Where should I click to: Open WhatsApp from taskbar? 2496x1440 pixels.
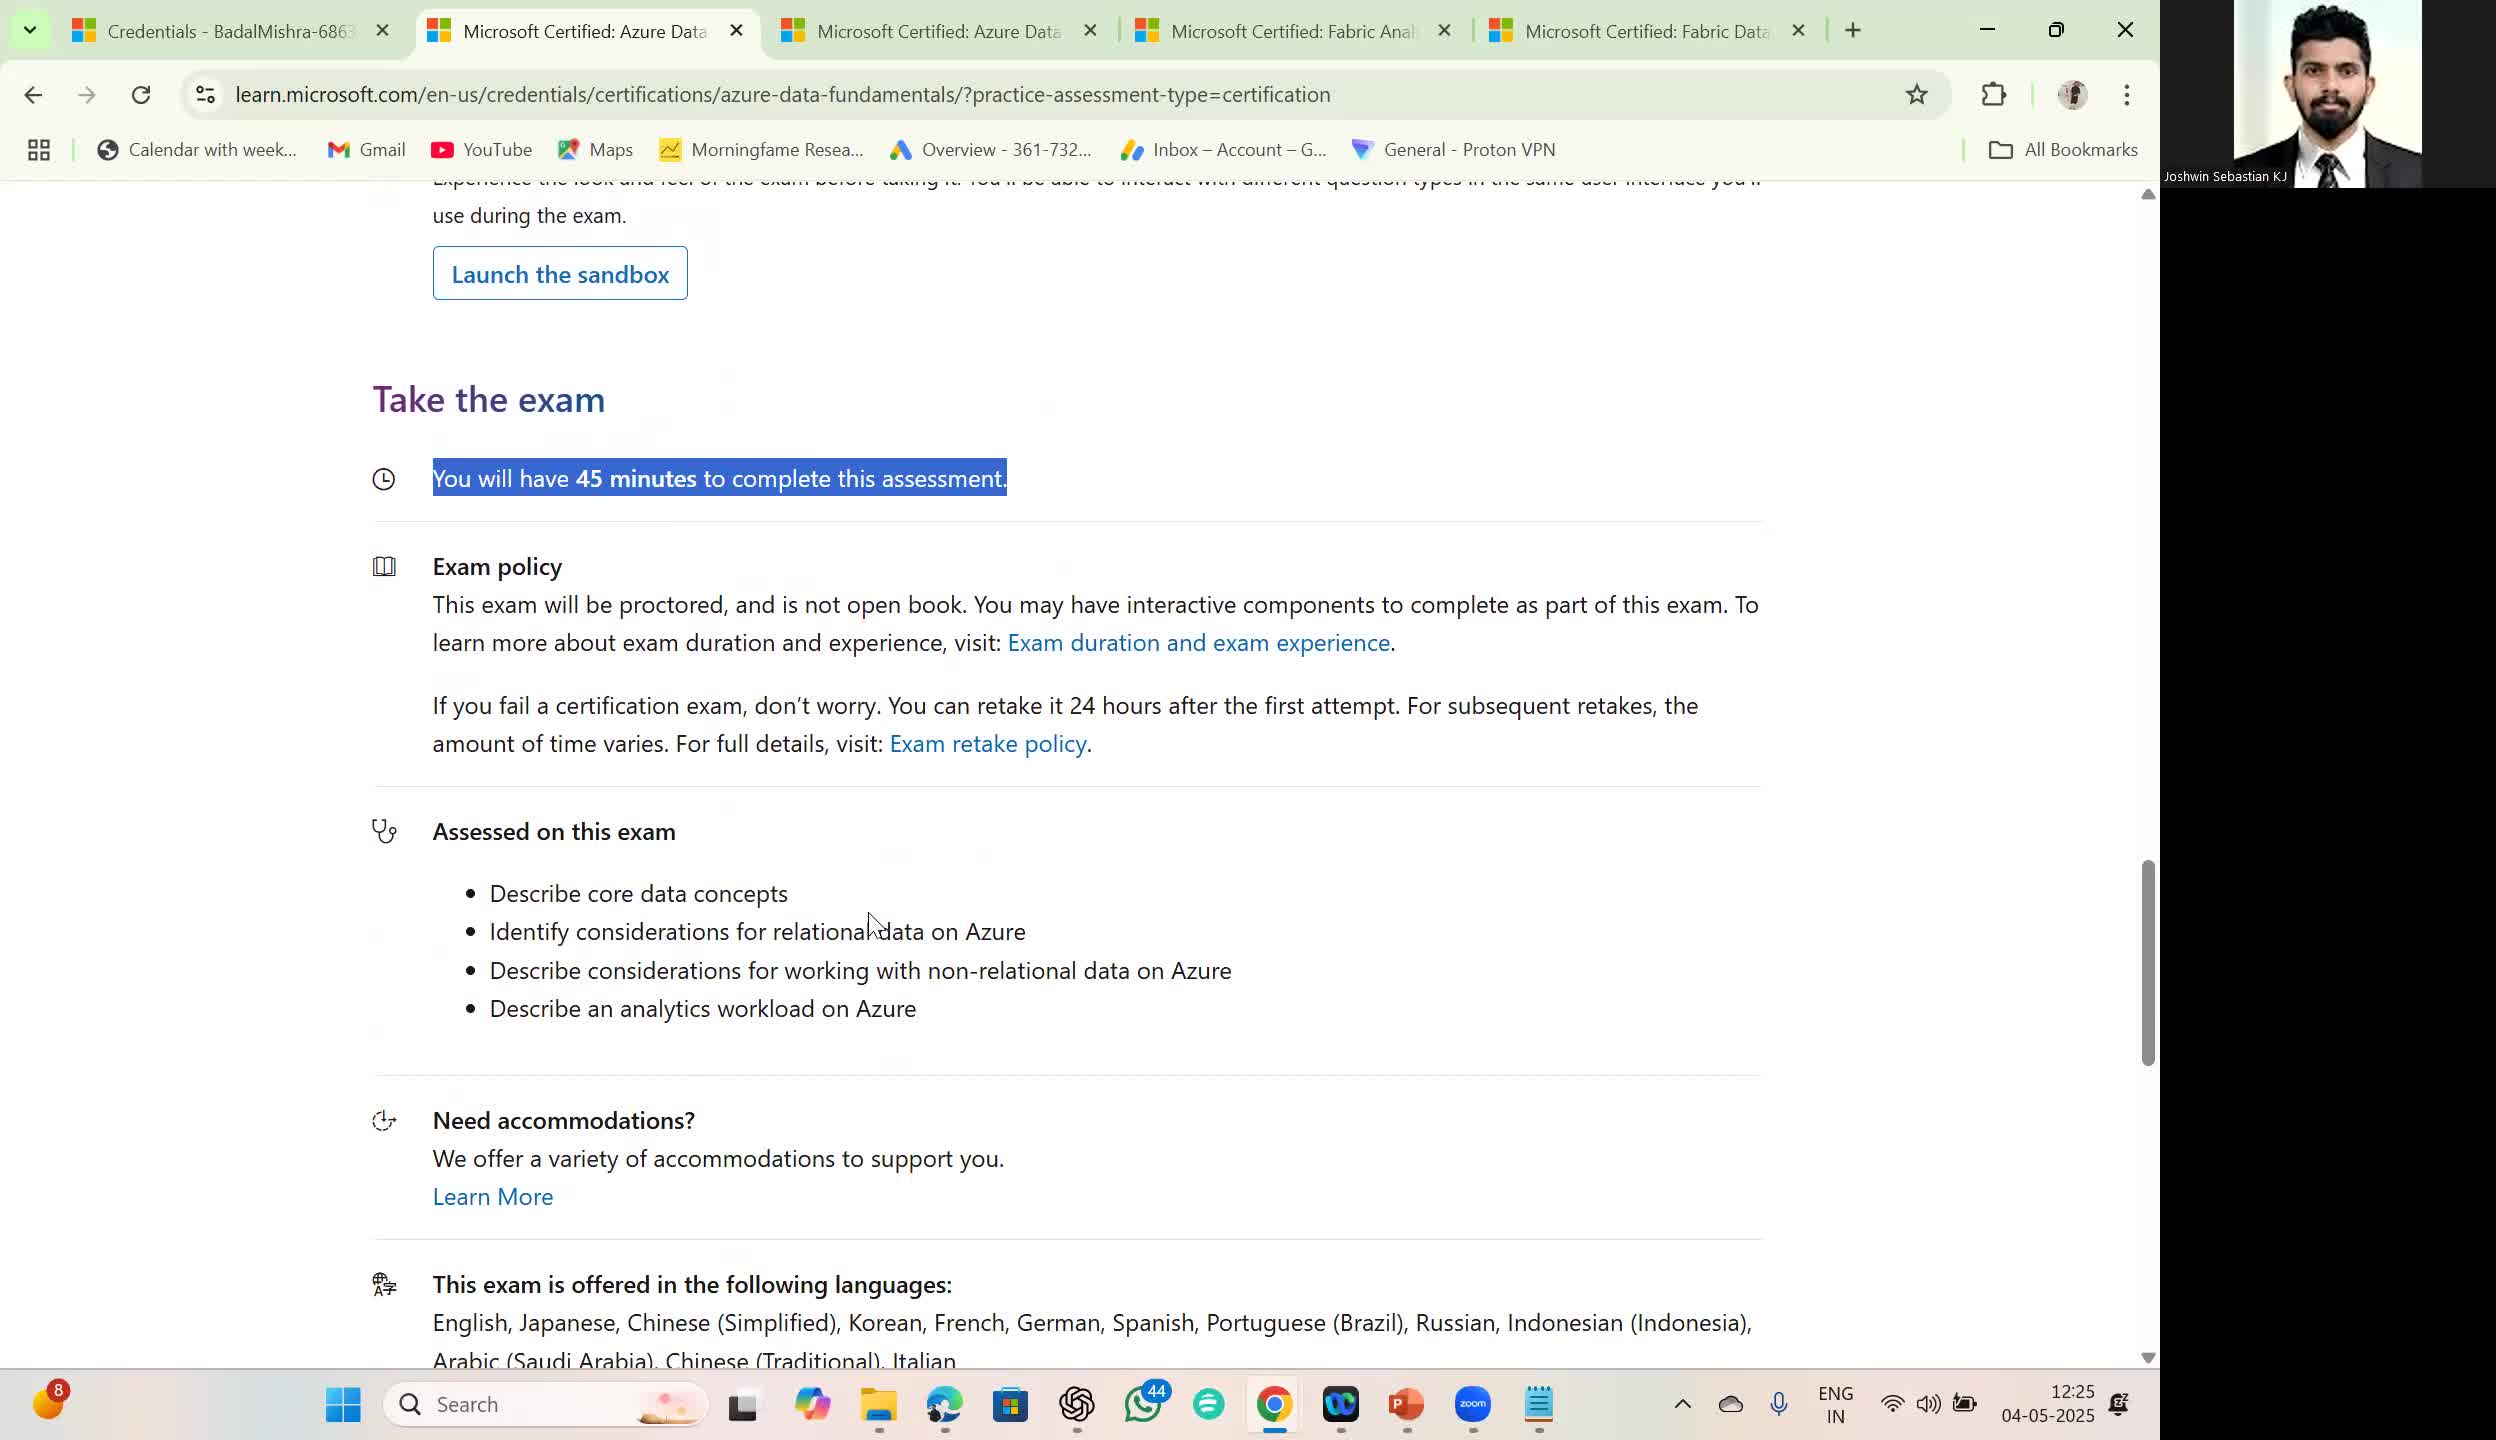point(1143,1405)
